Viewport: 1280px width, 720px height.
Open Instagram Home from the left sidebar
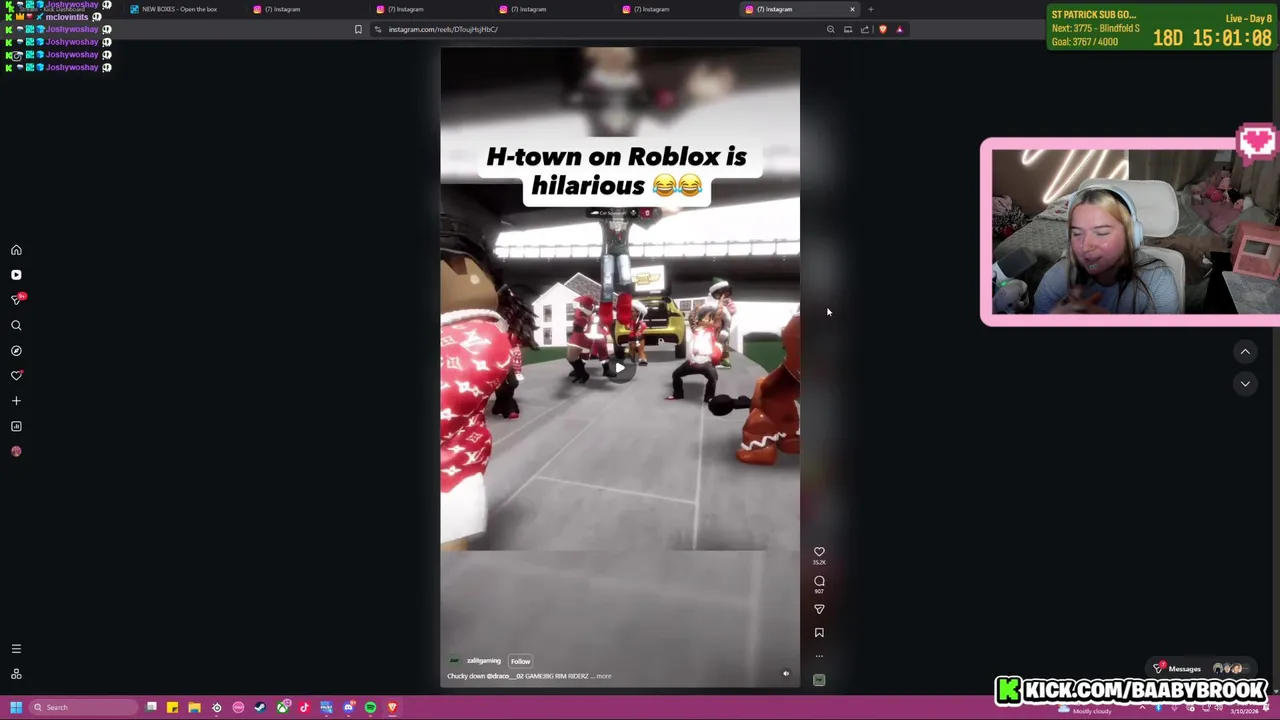[x=16, y=250]
